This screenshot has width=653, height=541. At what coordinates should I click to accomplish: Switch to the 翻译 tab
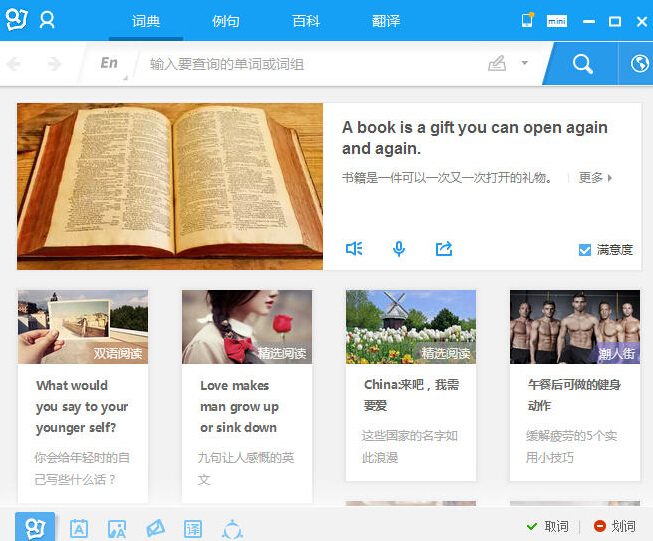(x=386, y=21)
